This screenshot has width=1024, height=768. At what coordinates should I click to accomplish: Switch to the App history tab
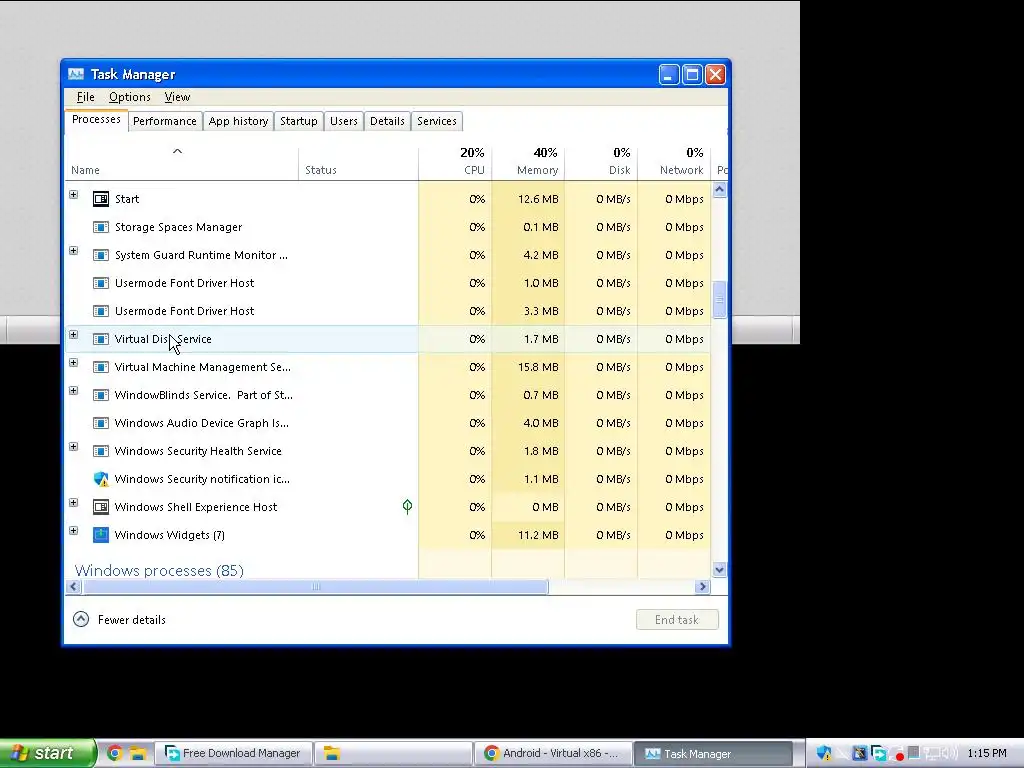click(x=238, y=121)
